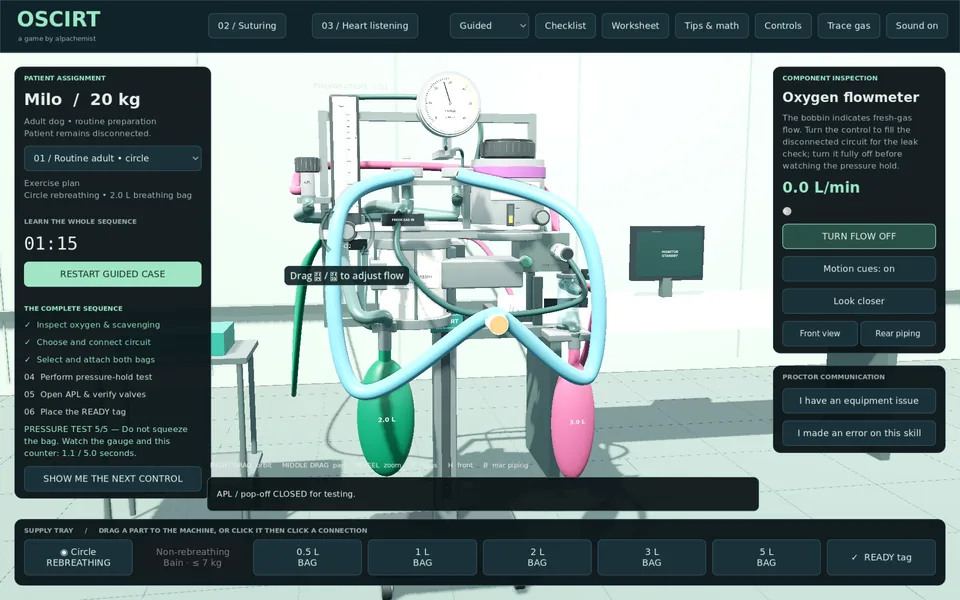
Task: Click completed step Select and attach both bags
Action: (89, 360)
